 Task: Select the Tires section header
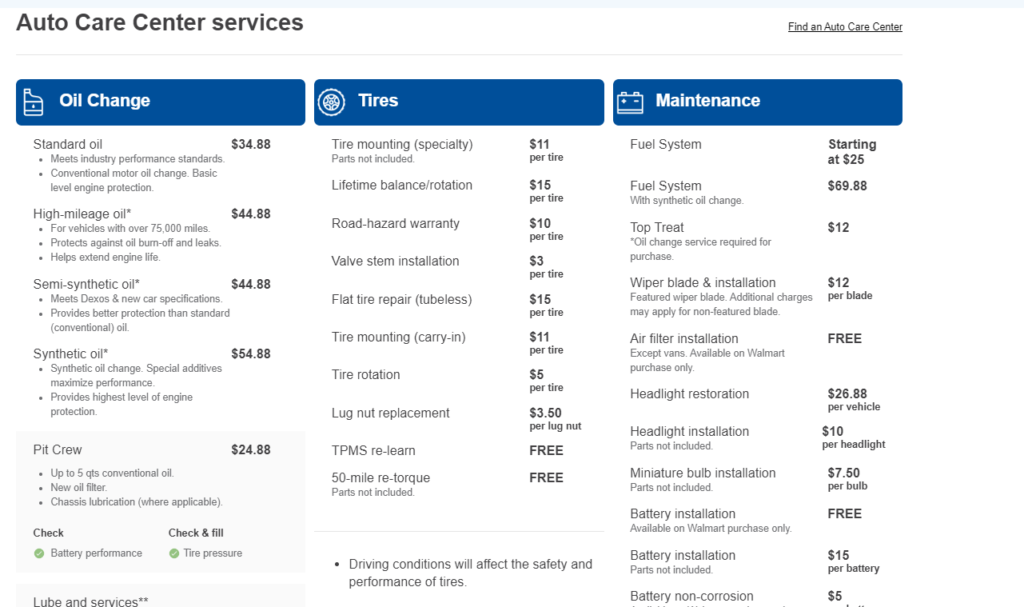(459, 102)
